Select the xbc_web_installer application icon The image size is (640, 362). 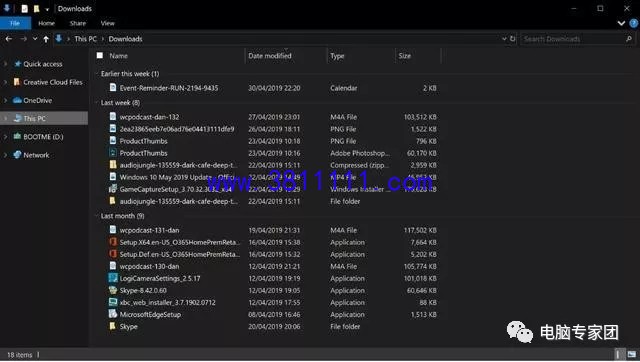click(x=113, y=302)
